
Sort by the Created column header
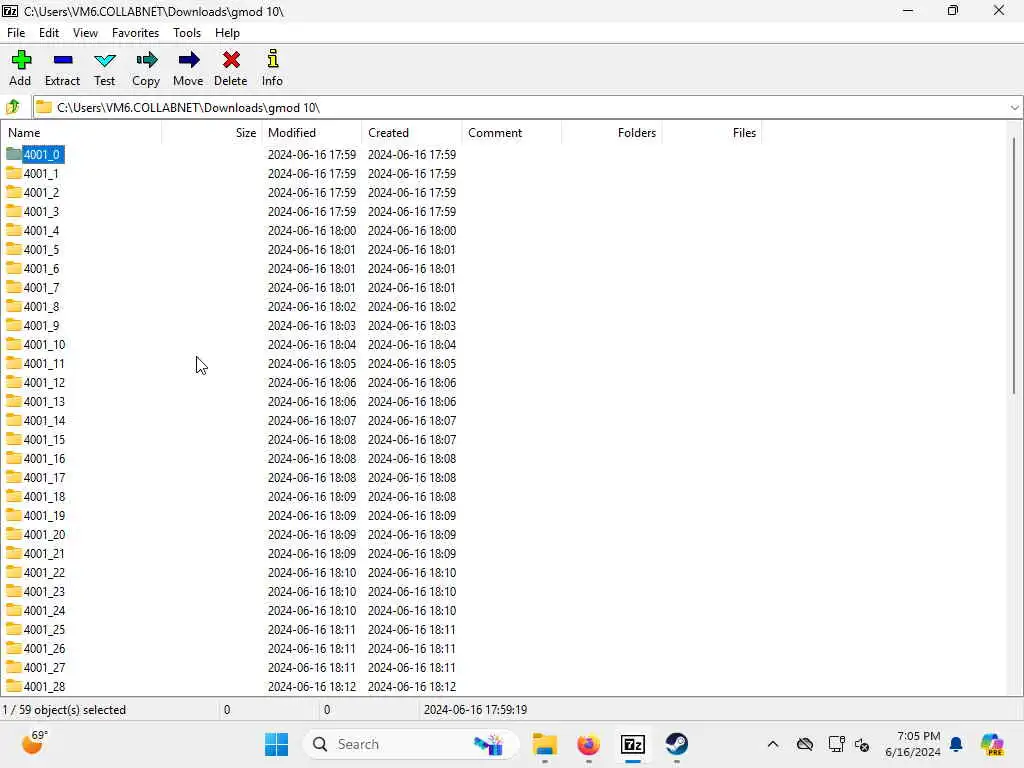[x=411, y=133]
